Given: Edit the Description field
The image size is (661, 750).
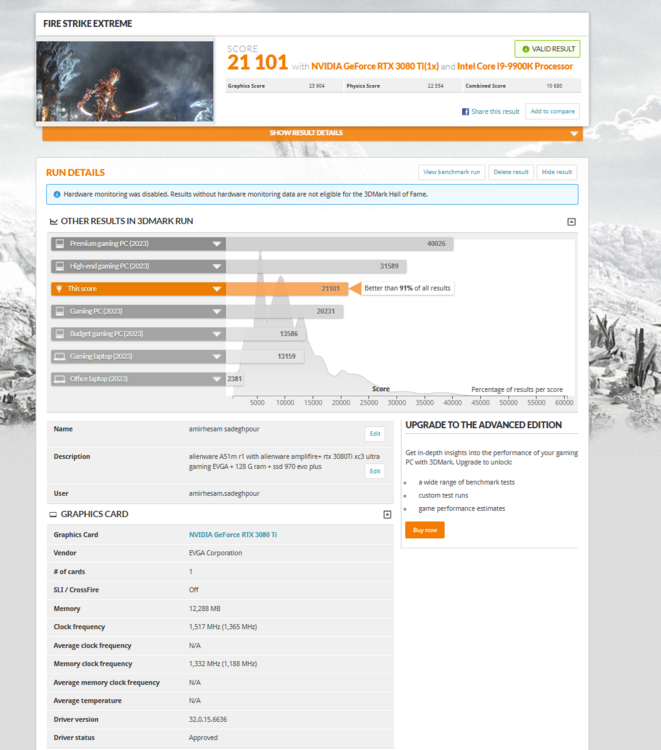Looking at the screenshot, I should (x=374, y=471).
